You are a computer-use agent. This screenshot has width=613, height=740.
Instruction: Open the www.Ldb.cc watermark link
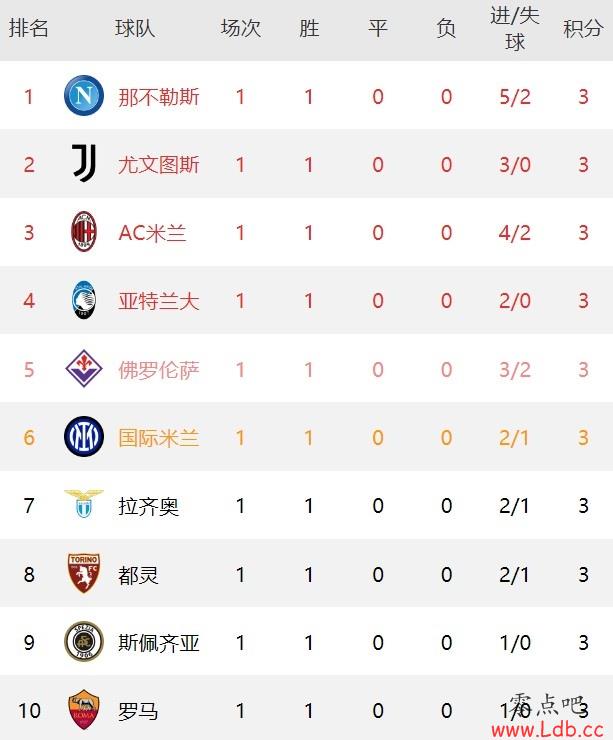547,730
